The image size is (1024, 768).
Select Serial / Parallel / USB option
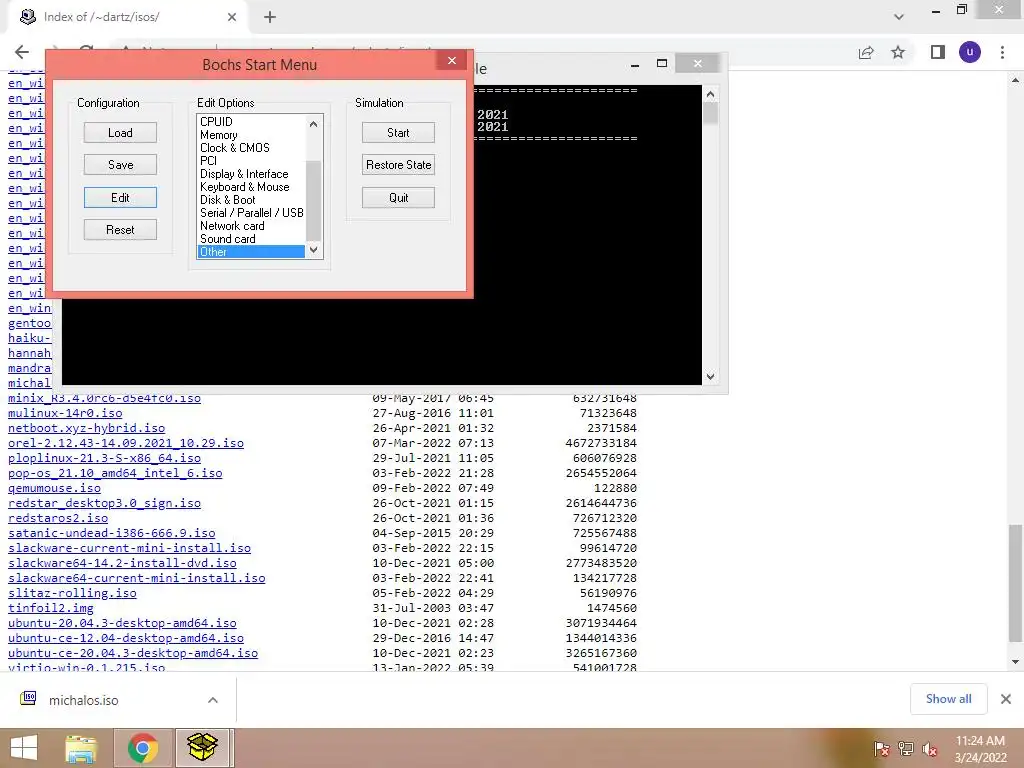point(251,213)
